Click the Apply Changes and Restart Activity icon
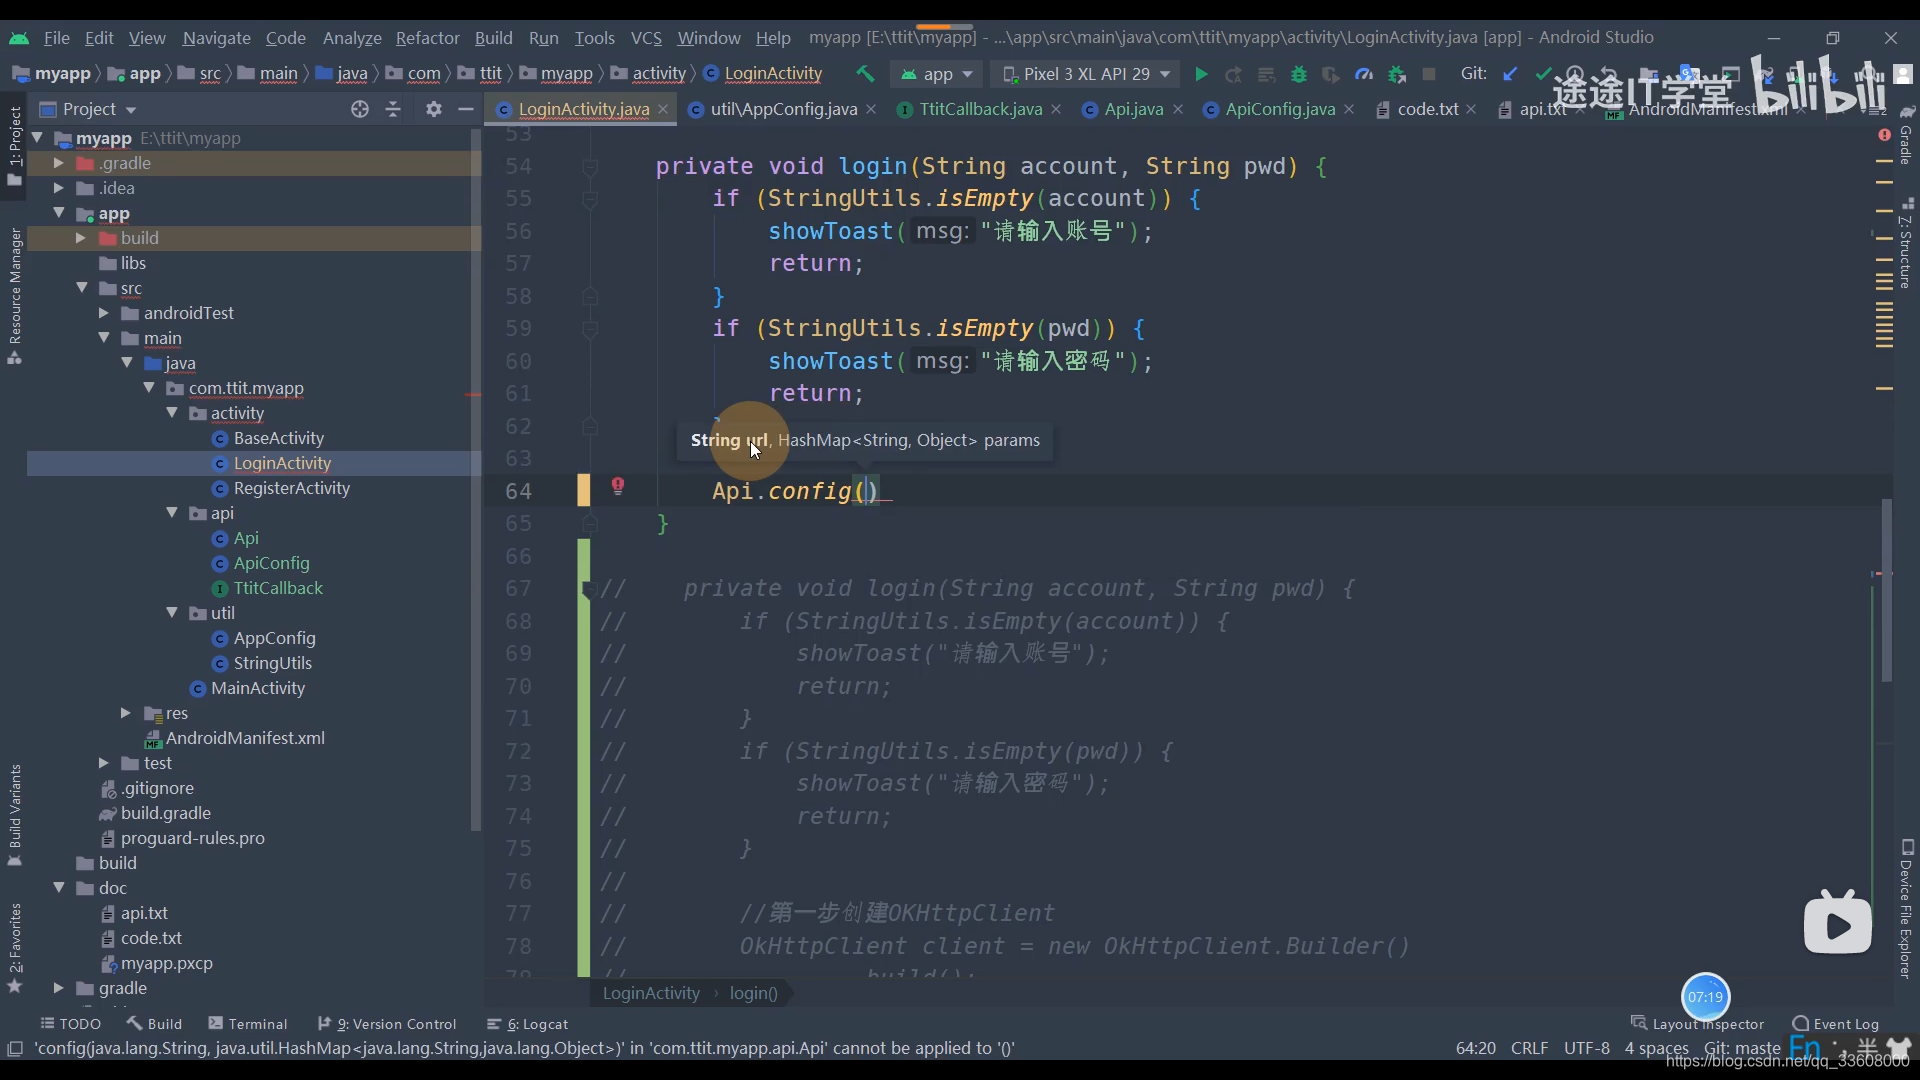 click(x=1234, y=74)
